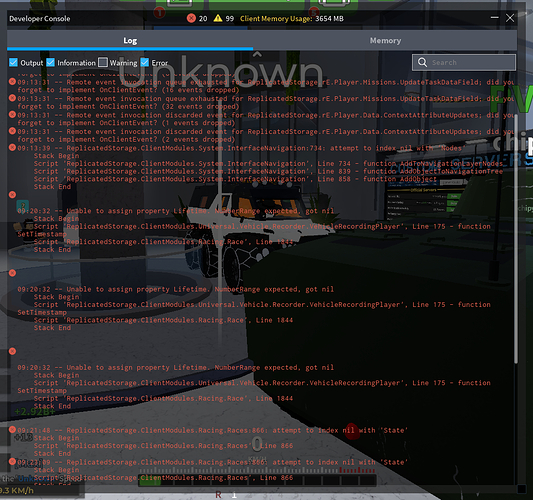Click the log's vertical scrollbar thumb
The height and width of the screenshot is (500, 533).
click(516, 239)
